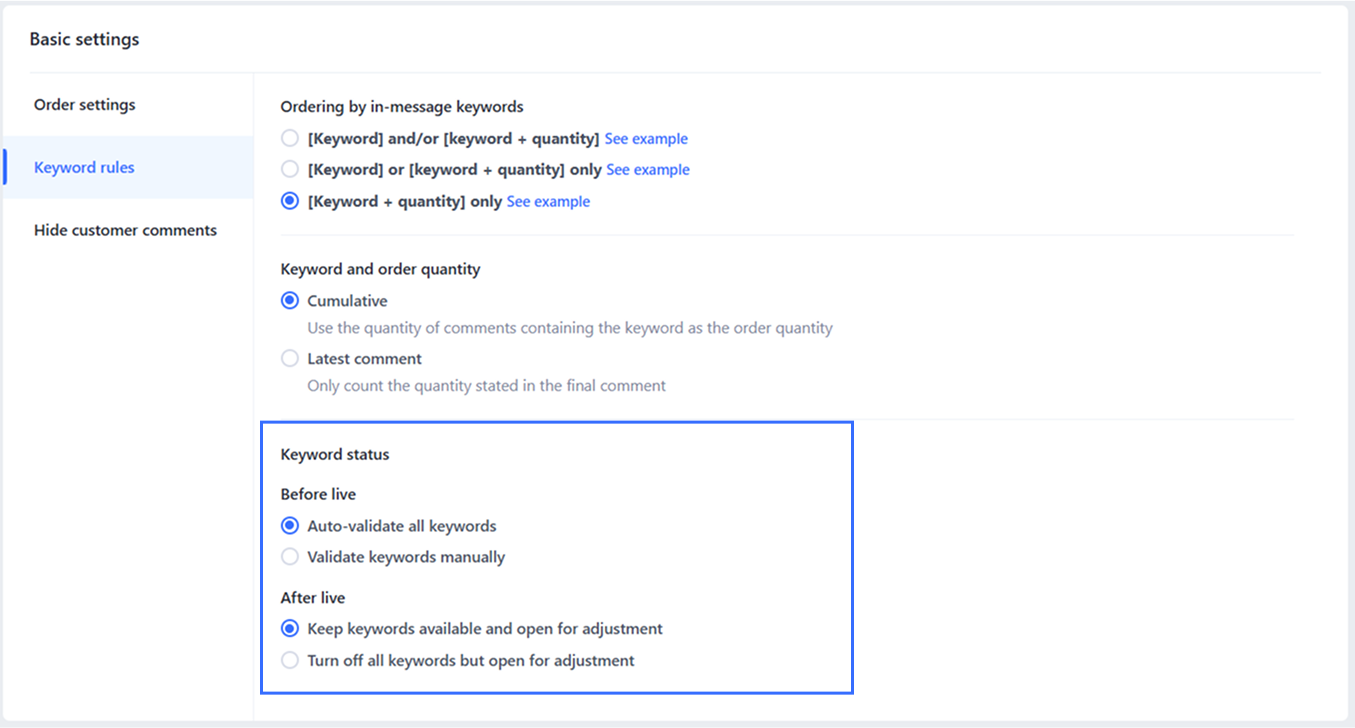Choose Turn off all keywords after live
Image resolution: width=1355 pixels, height=728 pixels.
click(290, 660)
